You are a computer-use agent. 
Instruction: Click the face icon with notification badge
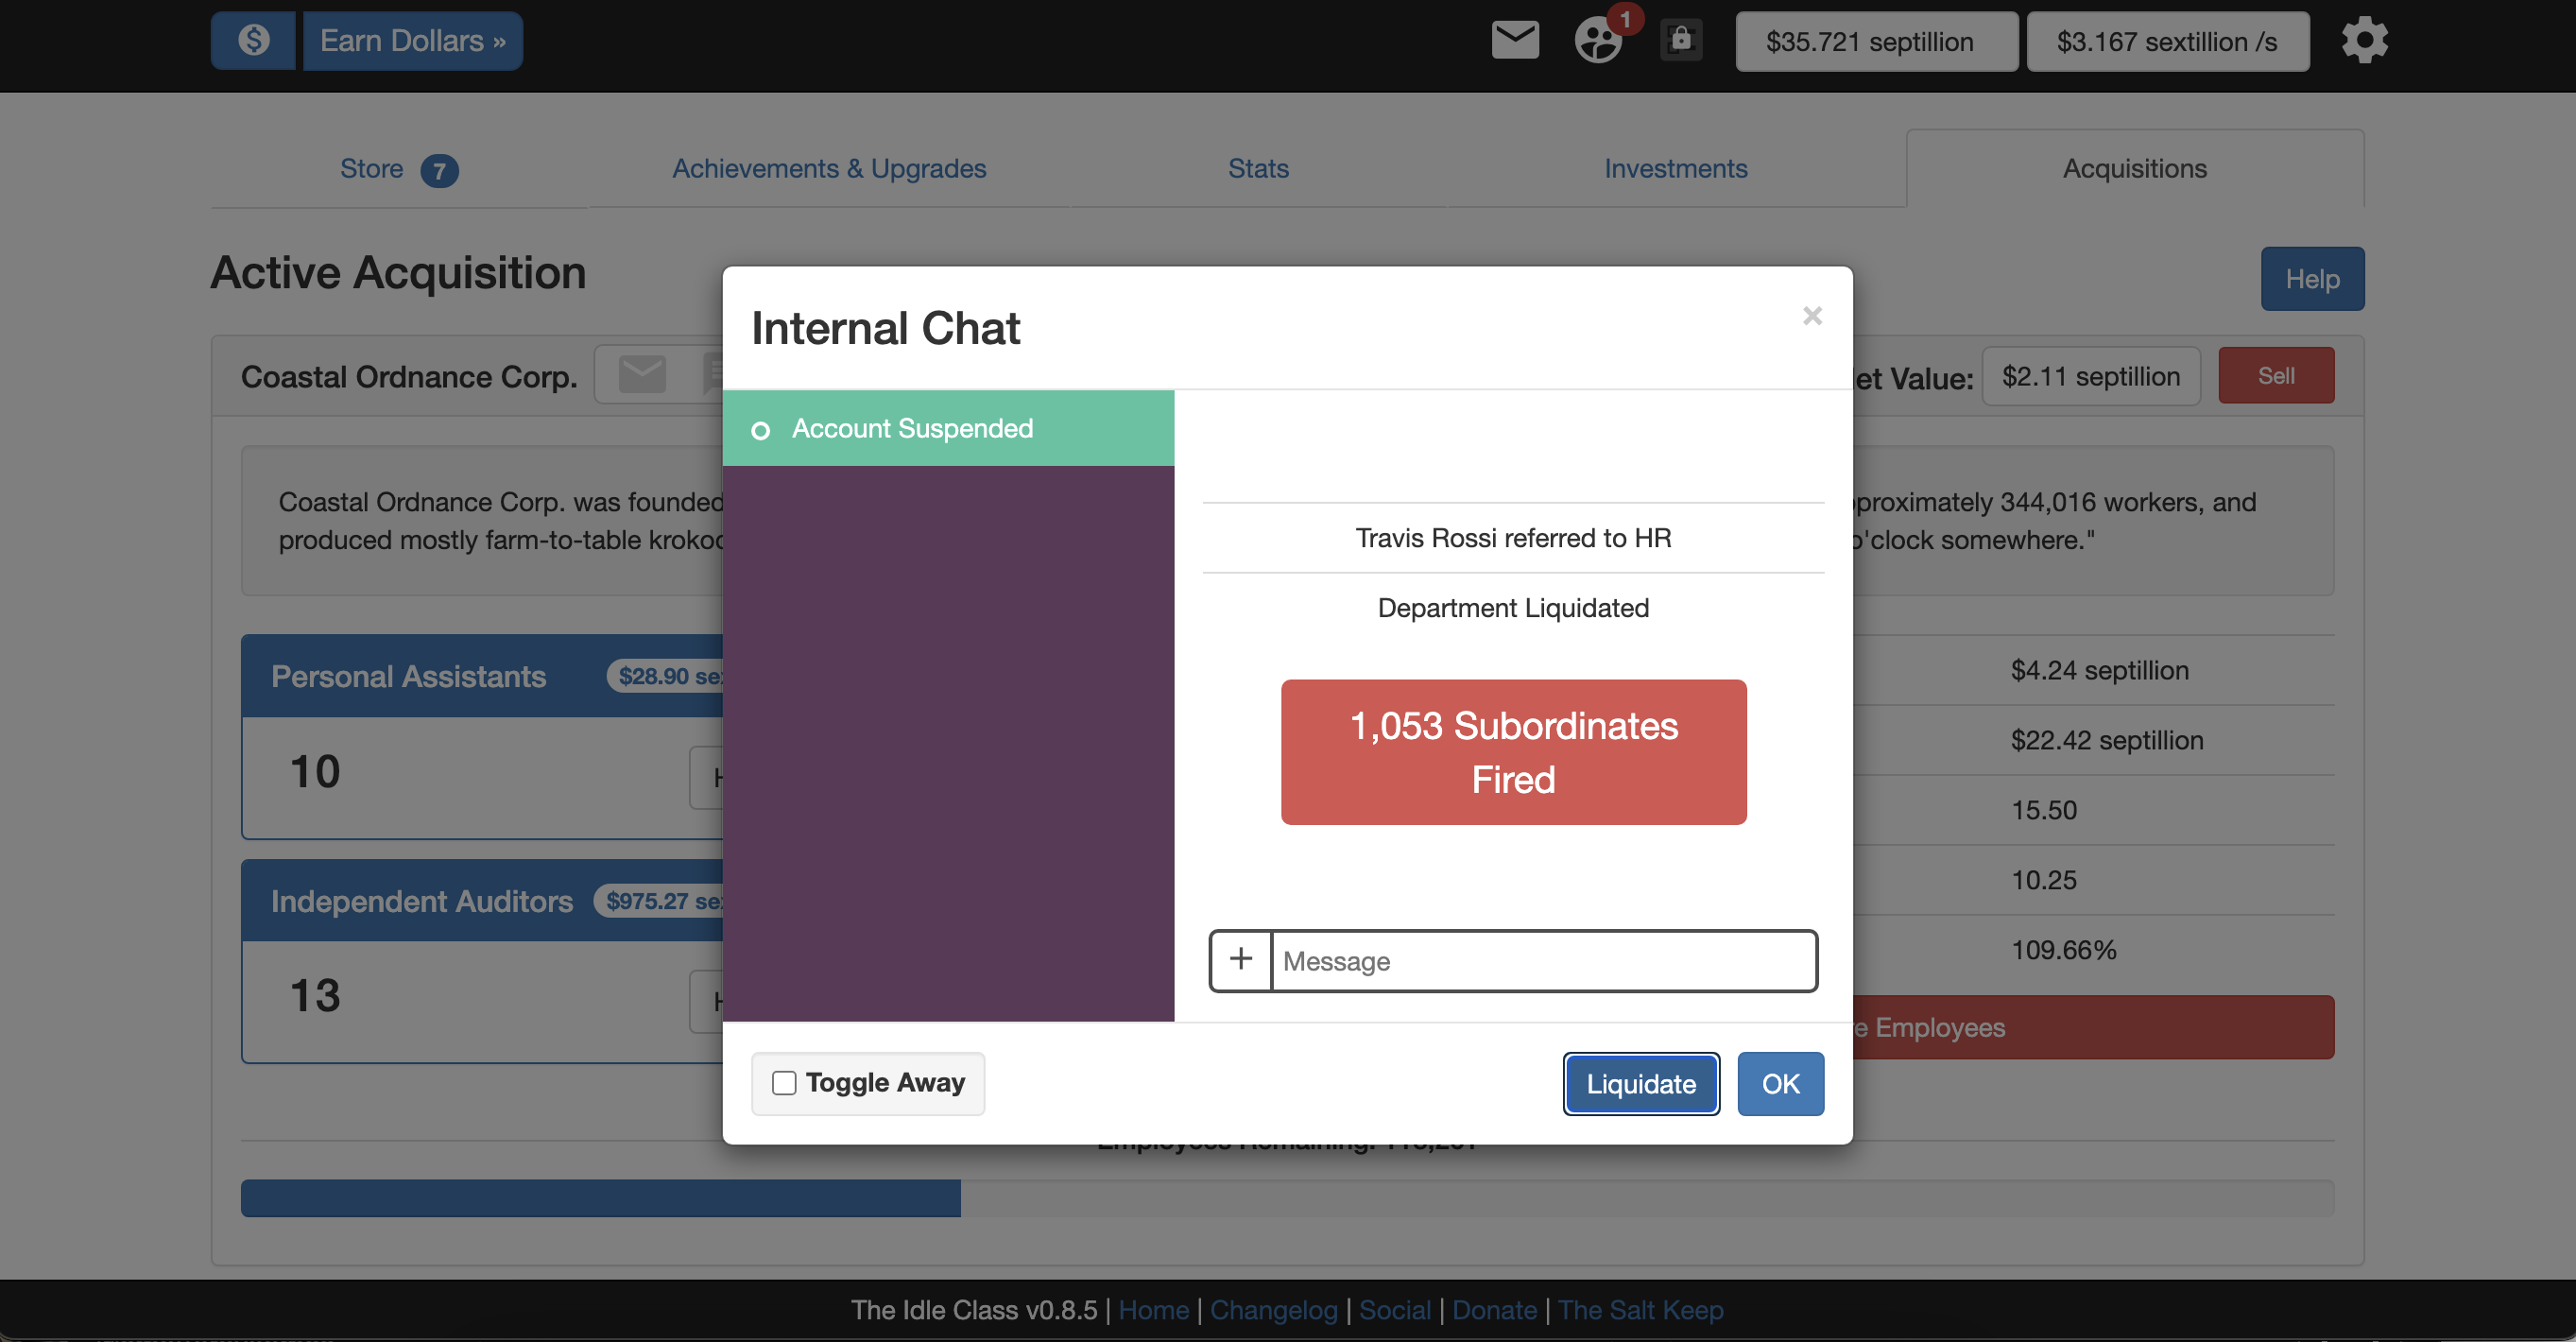point(1598,41)
